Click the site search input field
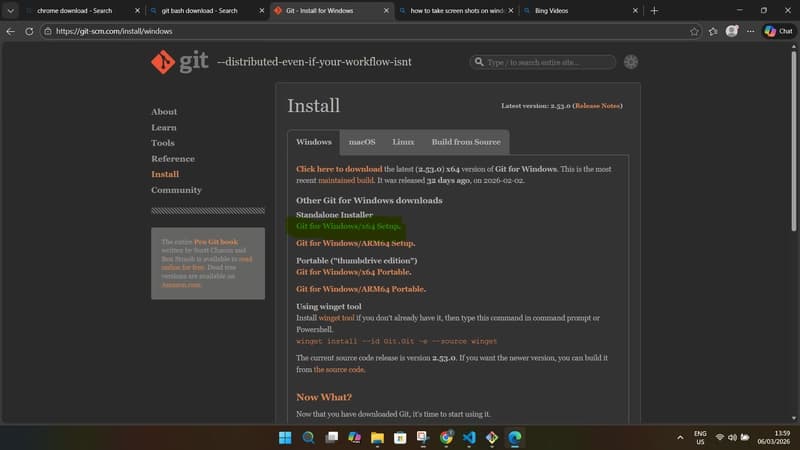800x450 pixels. tap(543, 62)
